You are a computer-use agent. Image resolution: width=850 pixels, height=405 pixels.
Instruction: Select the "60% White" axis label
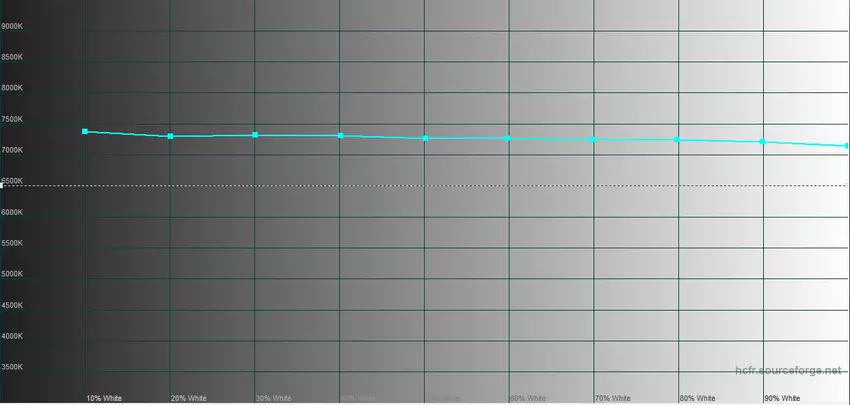528,398
